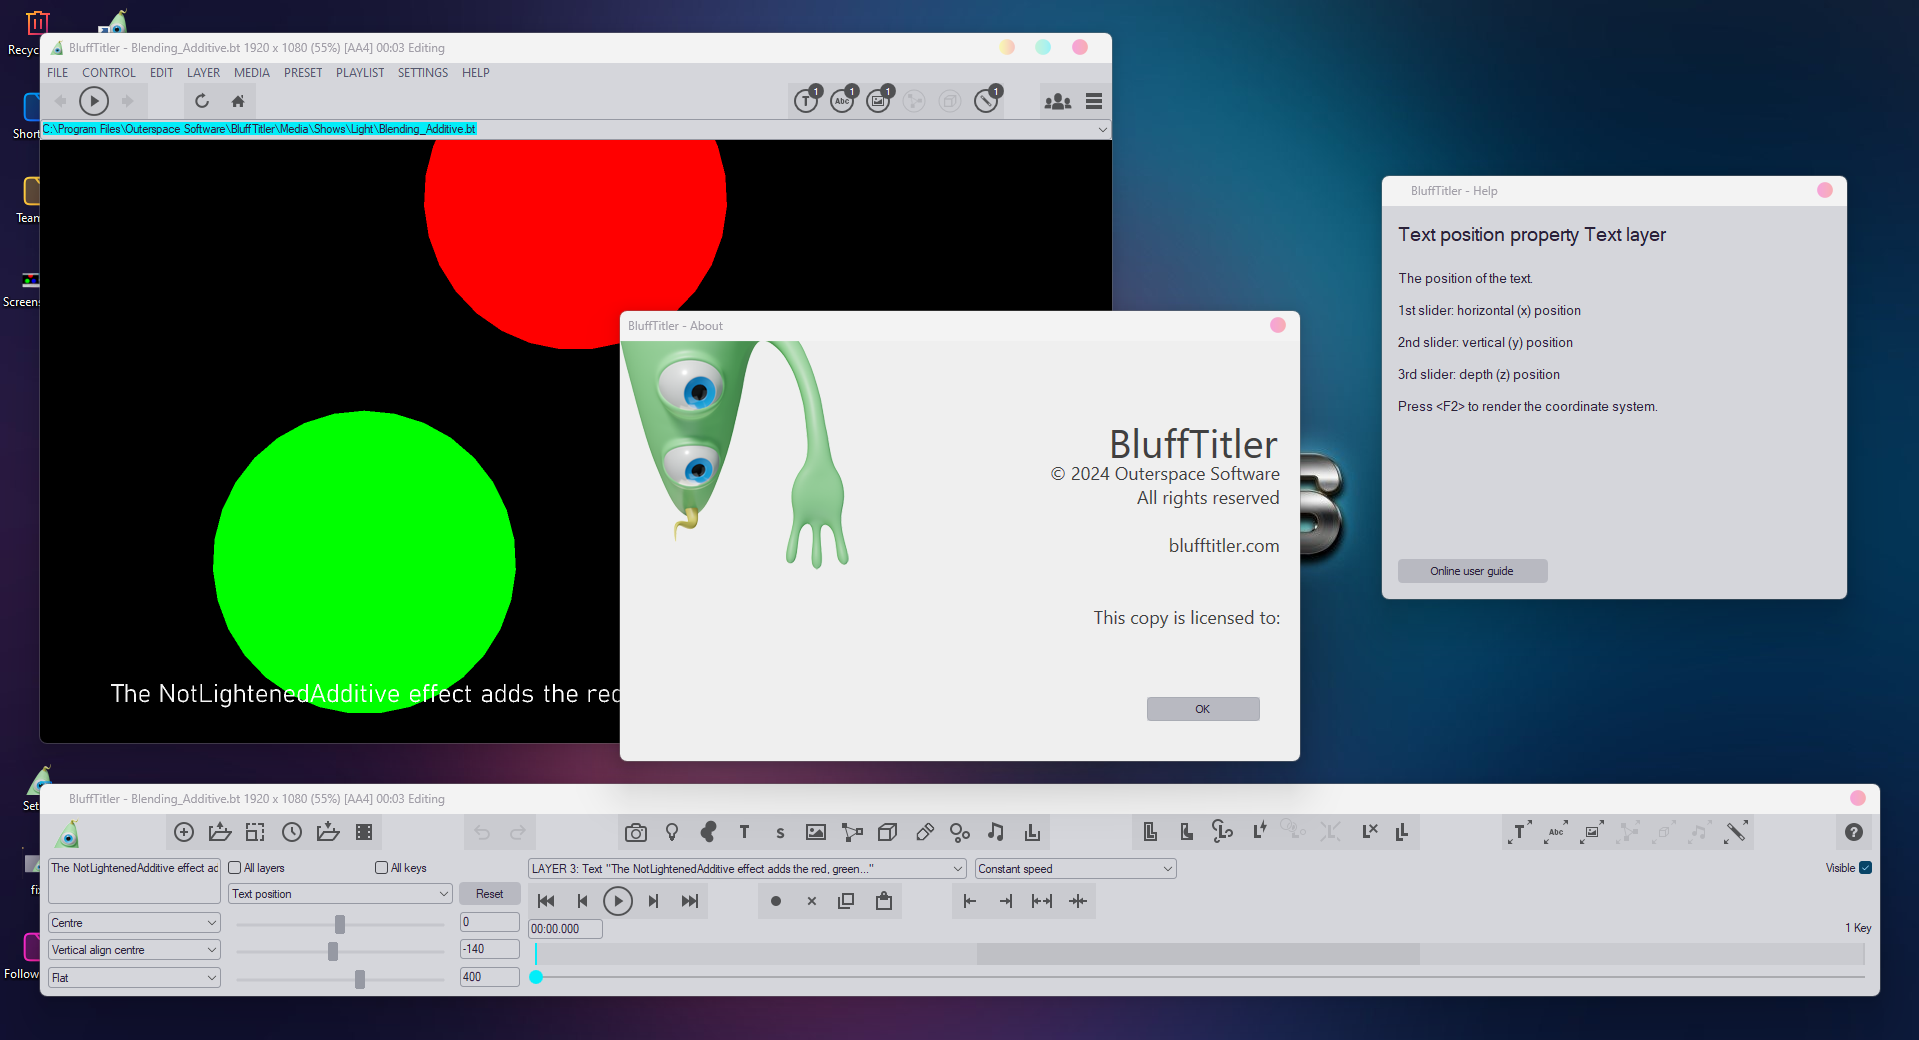Add an audio layer with the music note icon
Screen dimensions: 1919x1040
996,832
